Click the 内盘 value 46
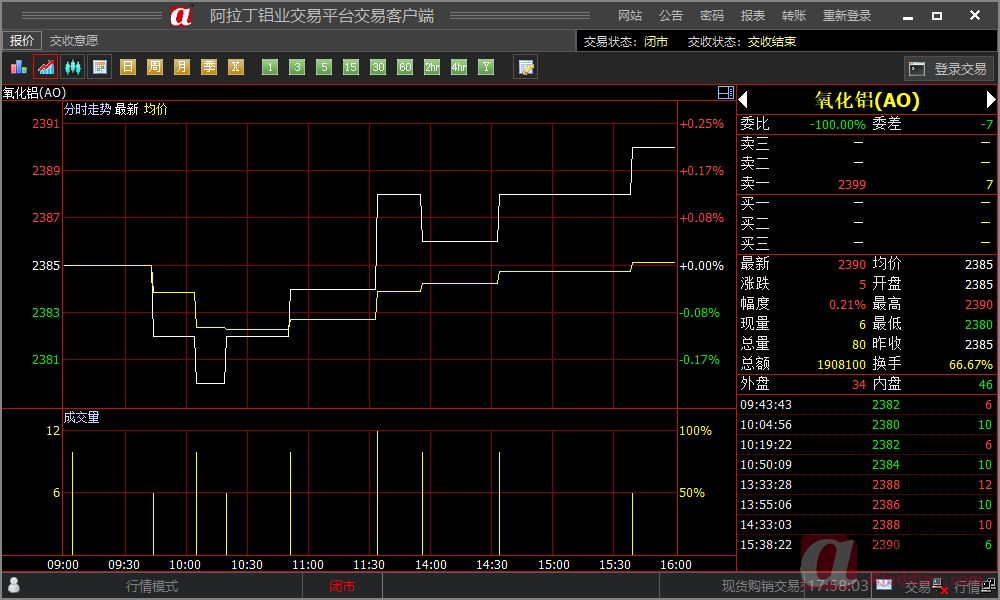Viewport: 1000px width, 600px height. (986, 384)
